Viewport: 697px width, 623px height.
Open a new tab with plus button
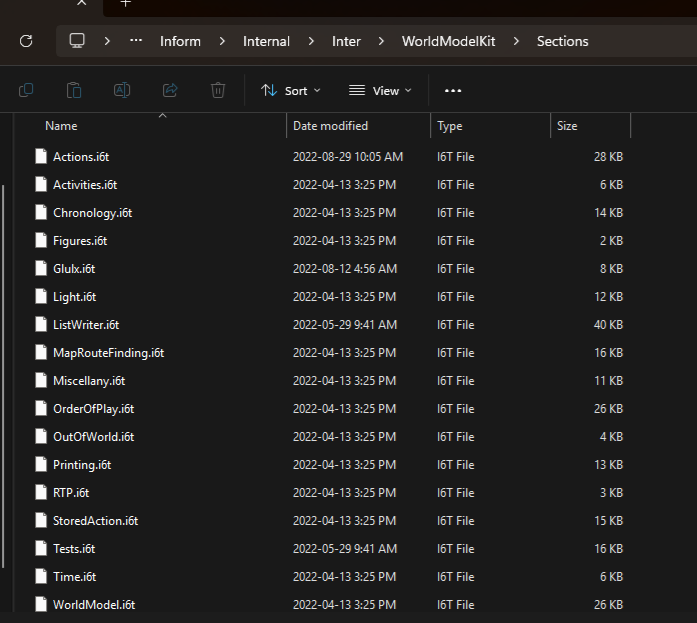125,4
